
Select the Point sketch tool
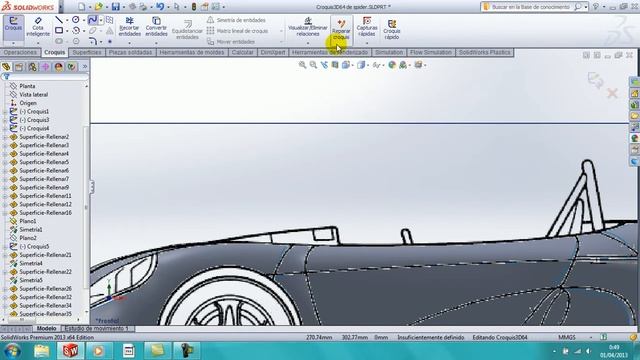[x=110, y=41]
